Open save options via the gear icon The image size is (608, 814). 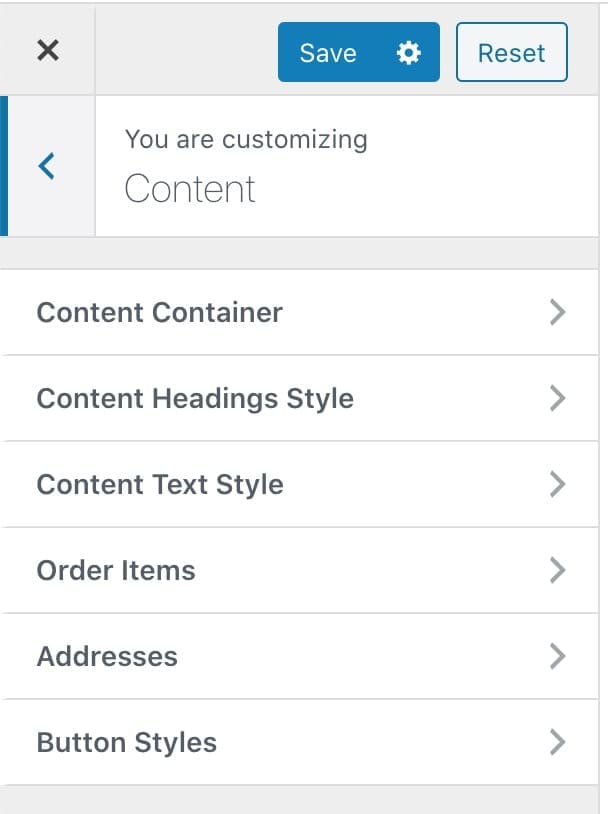coord(409,52)
